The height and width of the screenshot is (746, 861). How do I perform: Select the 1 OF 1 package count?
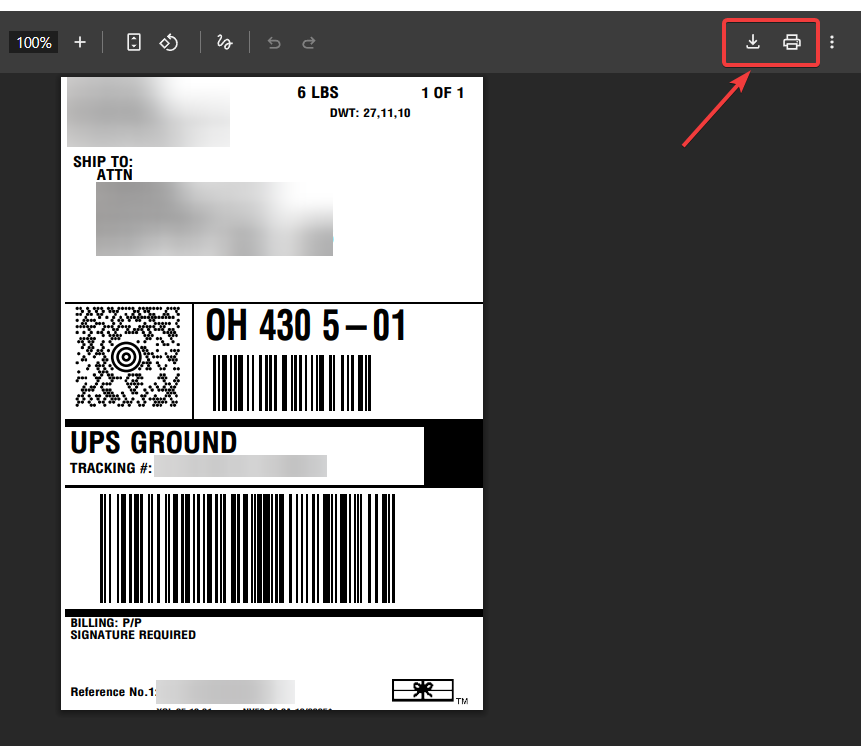(x=443, y=93)
